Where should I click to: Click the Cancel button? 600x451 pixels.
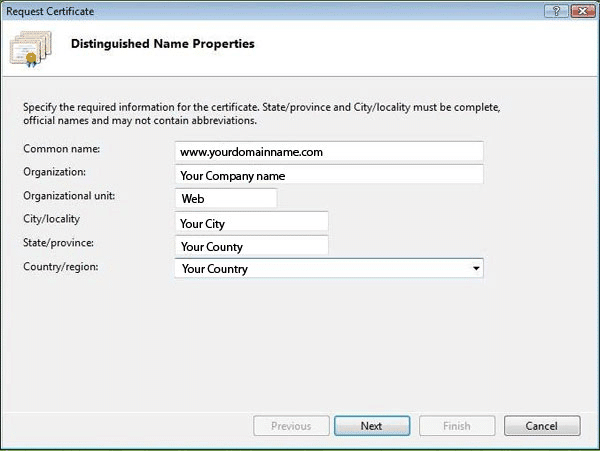click(x=542, y=426)
